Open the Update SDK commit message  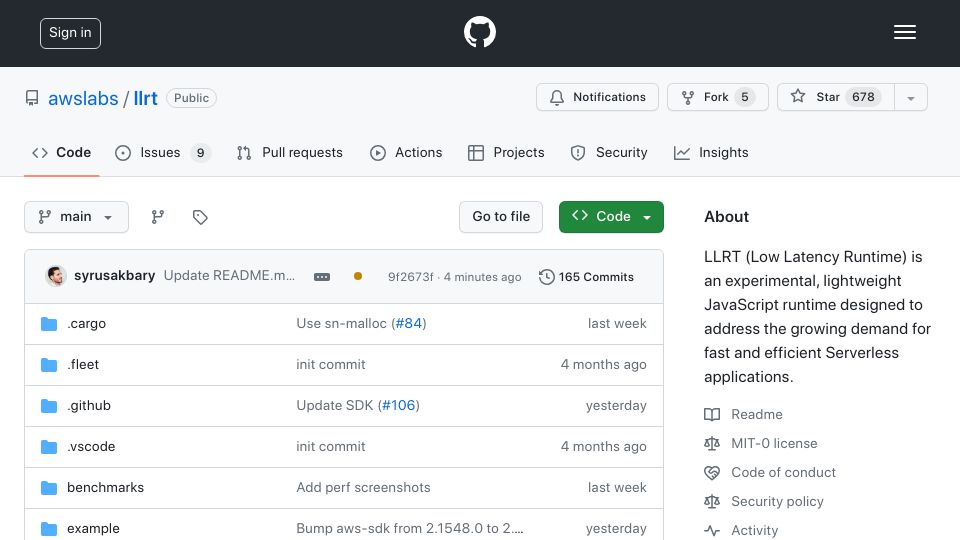pyautogui.click(x=334, y=405)
